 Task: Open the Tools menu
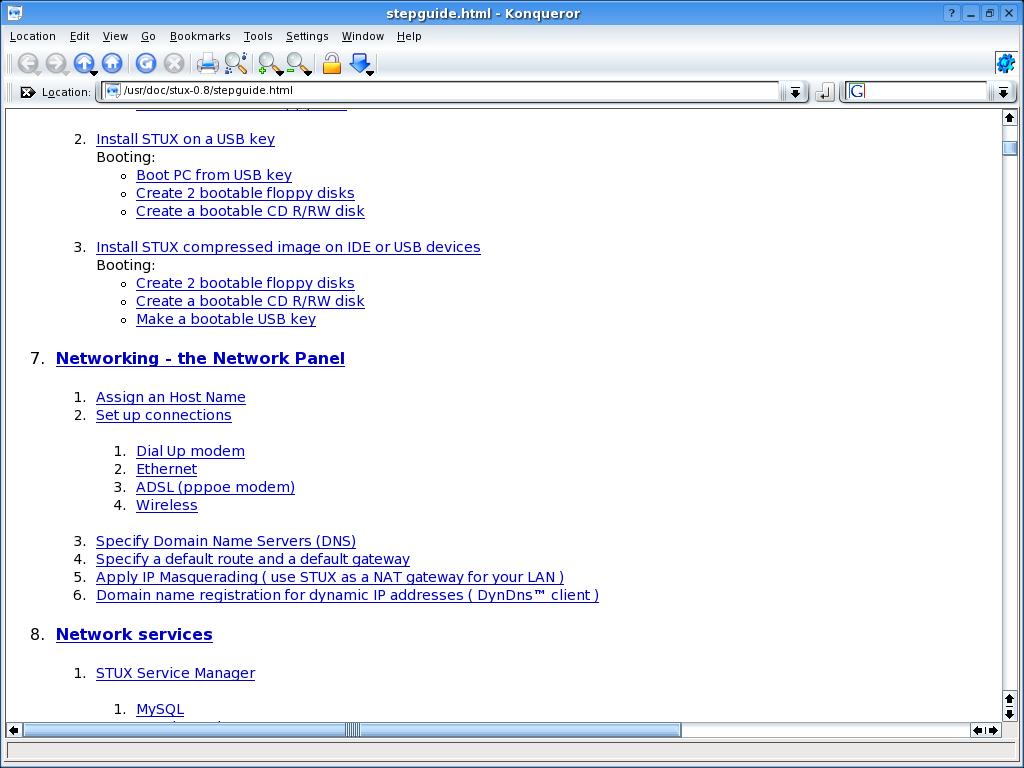(258, 37)
